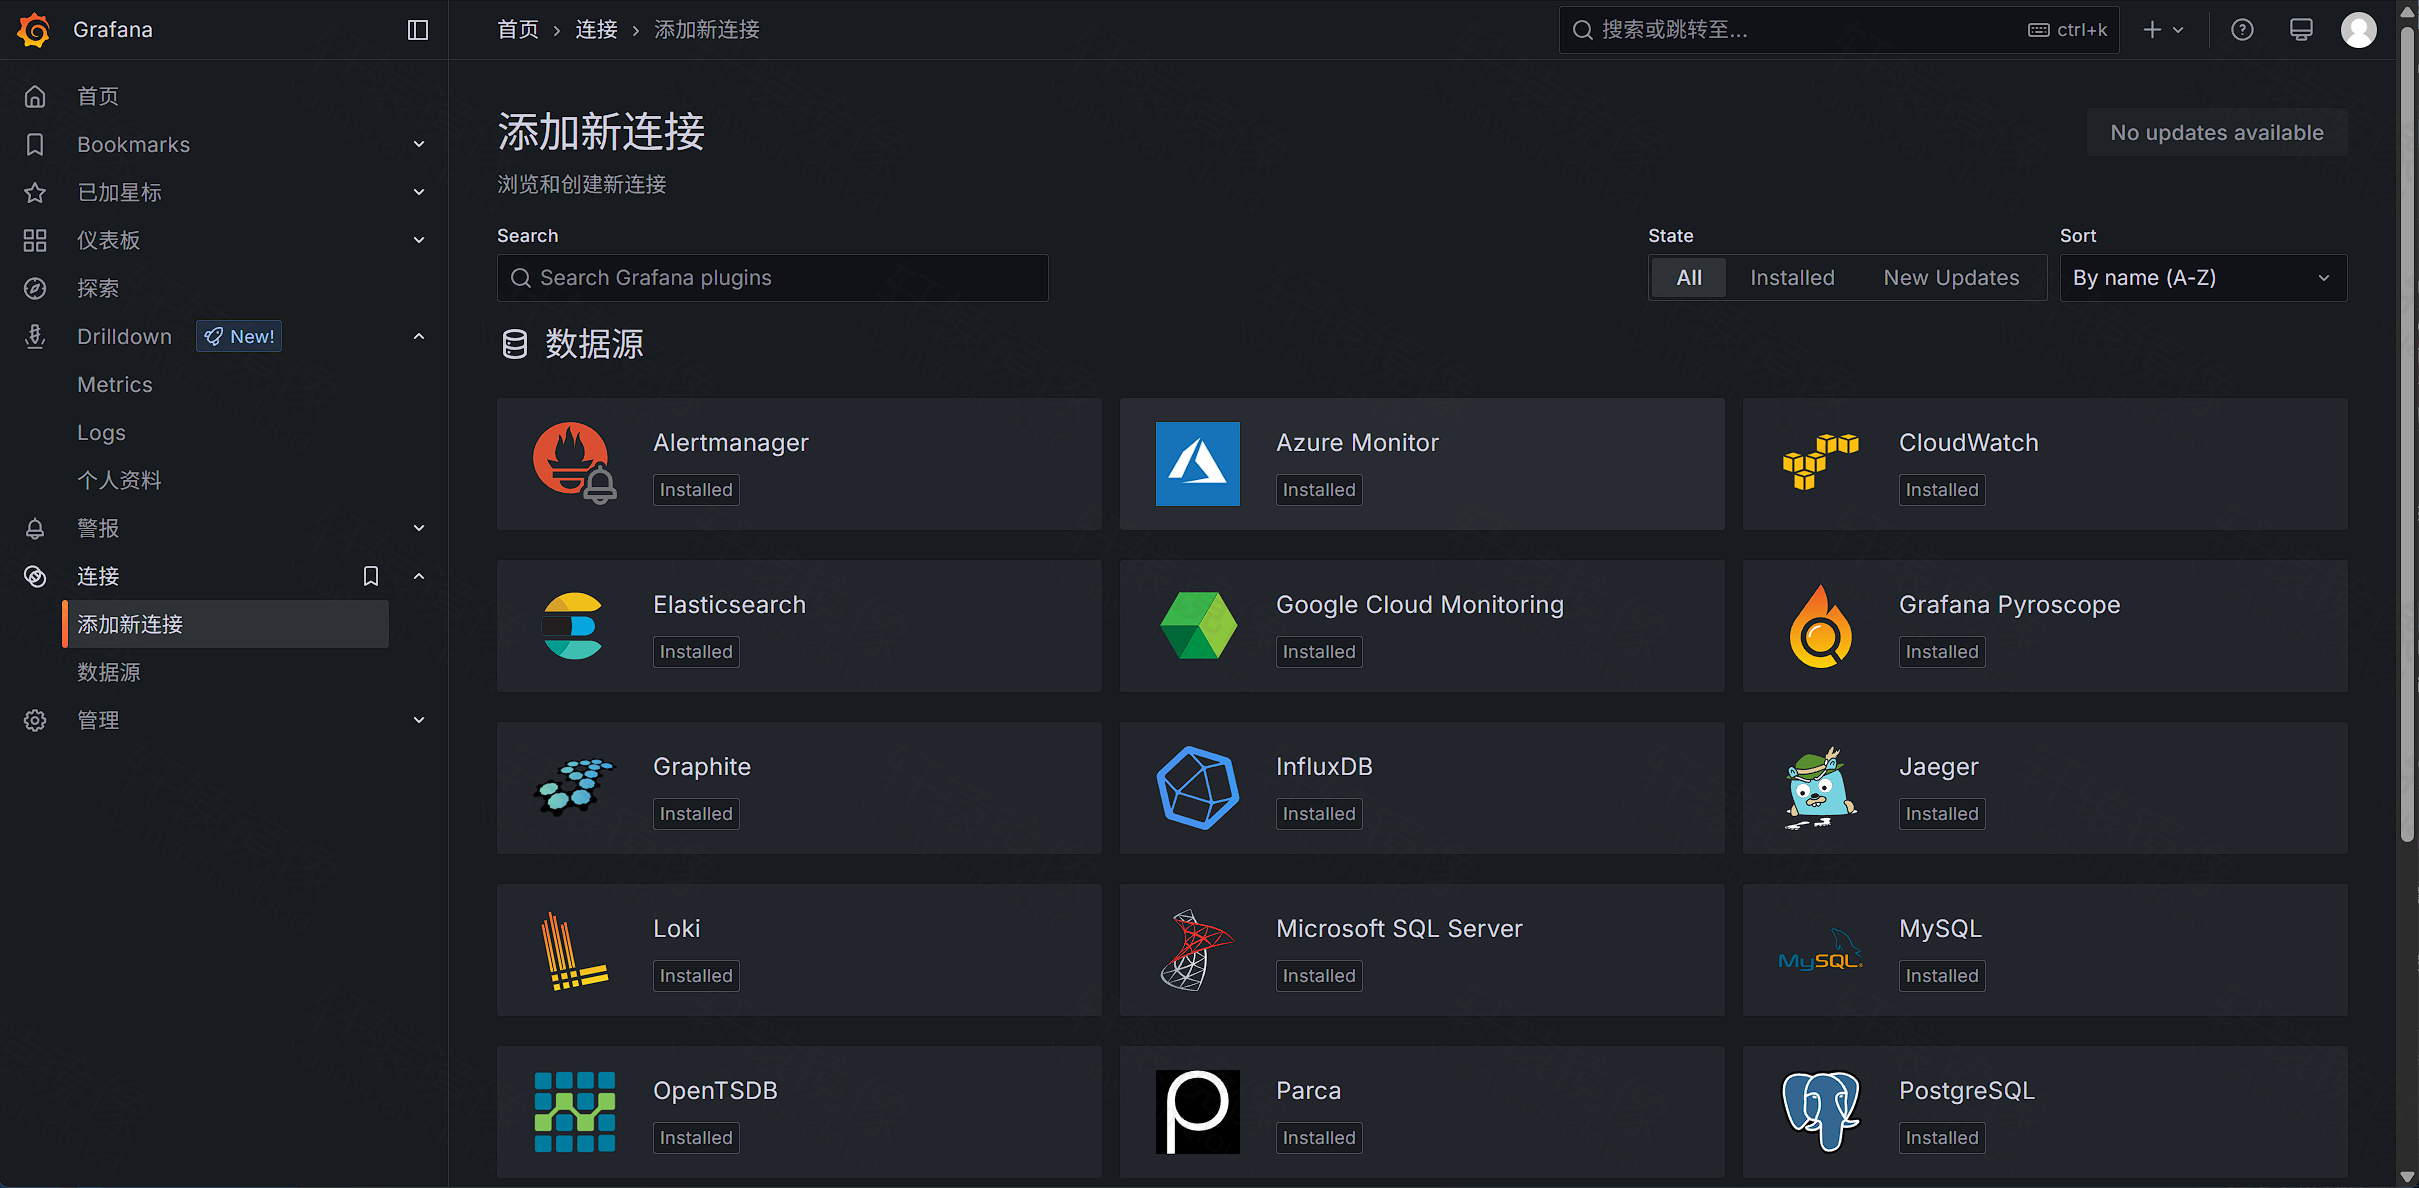The height and width of the screenshot is (1188, 2419).
Task: Click the scrollbar down arrow
Action: [x=2408, y=1177]
